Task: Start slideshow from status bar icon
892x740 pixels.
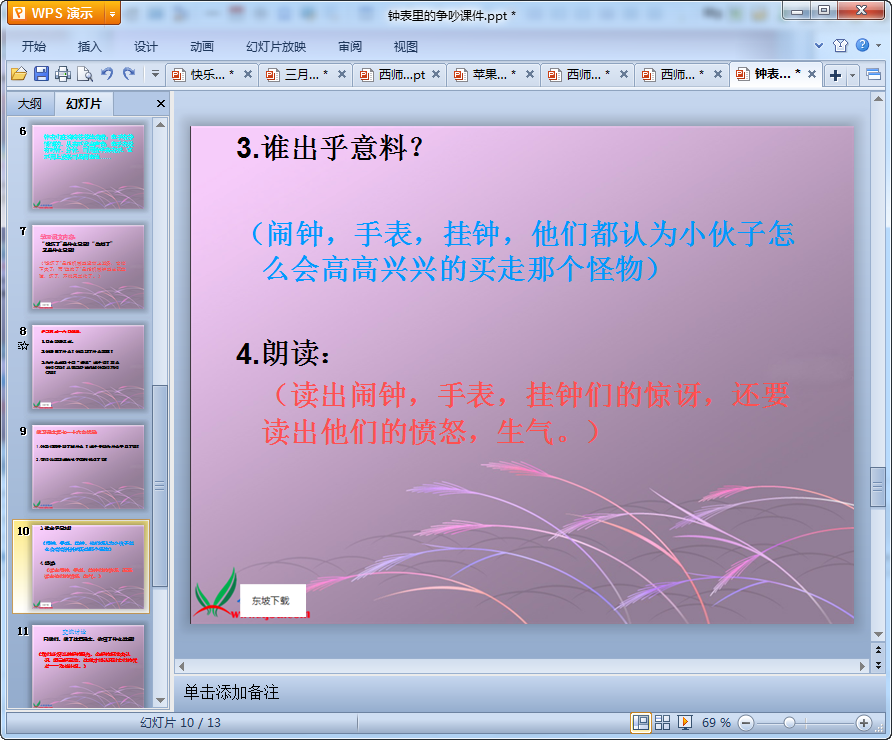Action: coord(685,723)
